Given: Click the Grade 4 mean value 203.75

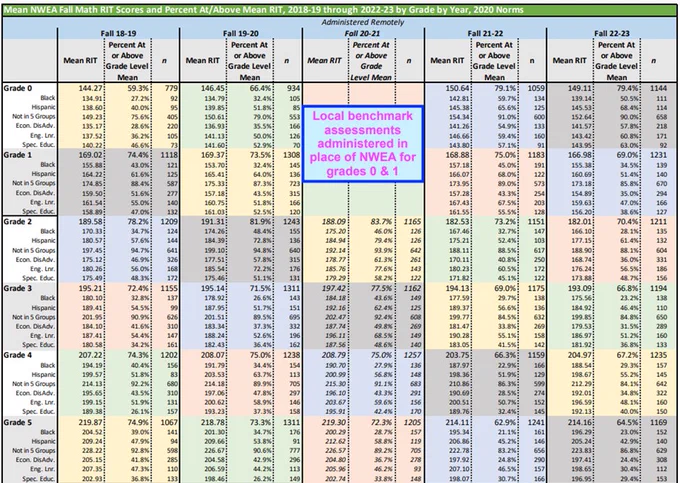Looking at the screenshot, I should pyautogui.click(x=458, y=355).
